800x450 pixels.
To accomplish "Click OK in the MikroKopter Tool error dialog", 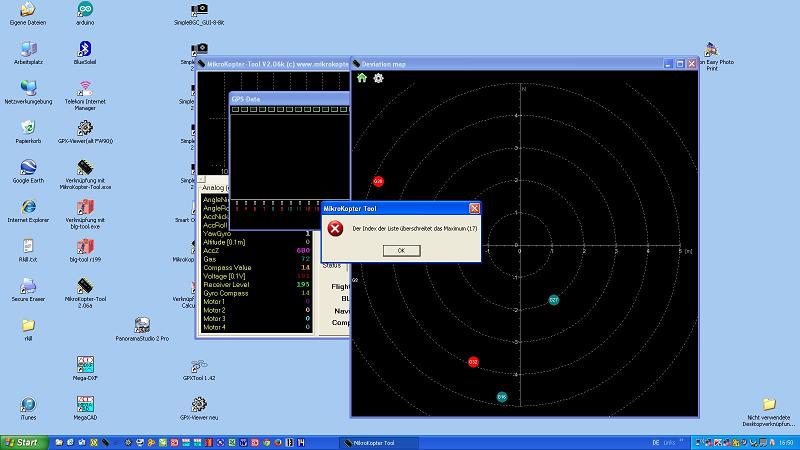I will coord(402,251).
